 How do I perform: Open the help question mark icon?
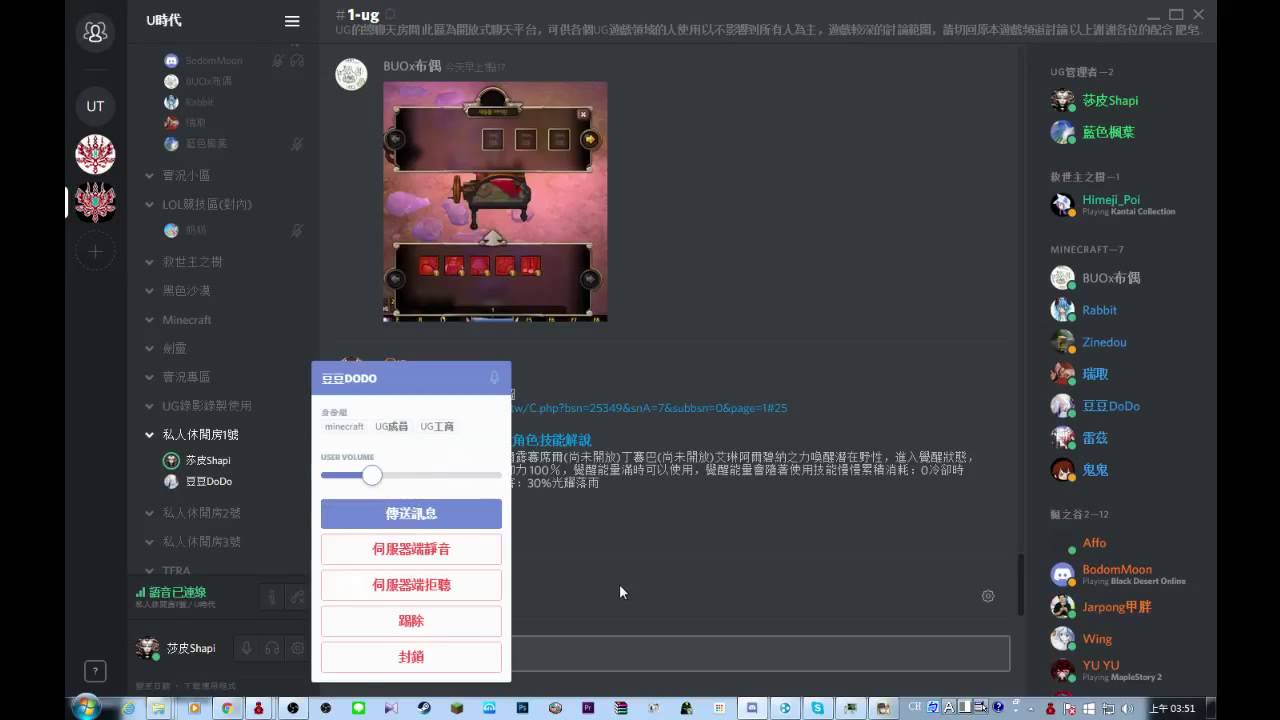(95, 671)
